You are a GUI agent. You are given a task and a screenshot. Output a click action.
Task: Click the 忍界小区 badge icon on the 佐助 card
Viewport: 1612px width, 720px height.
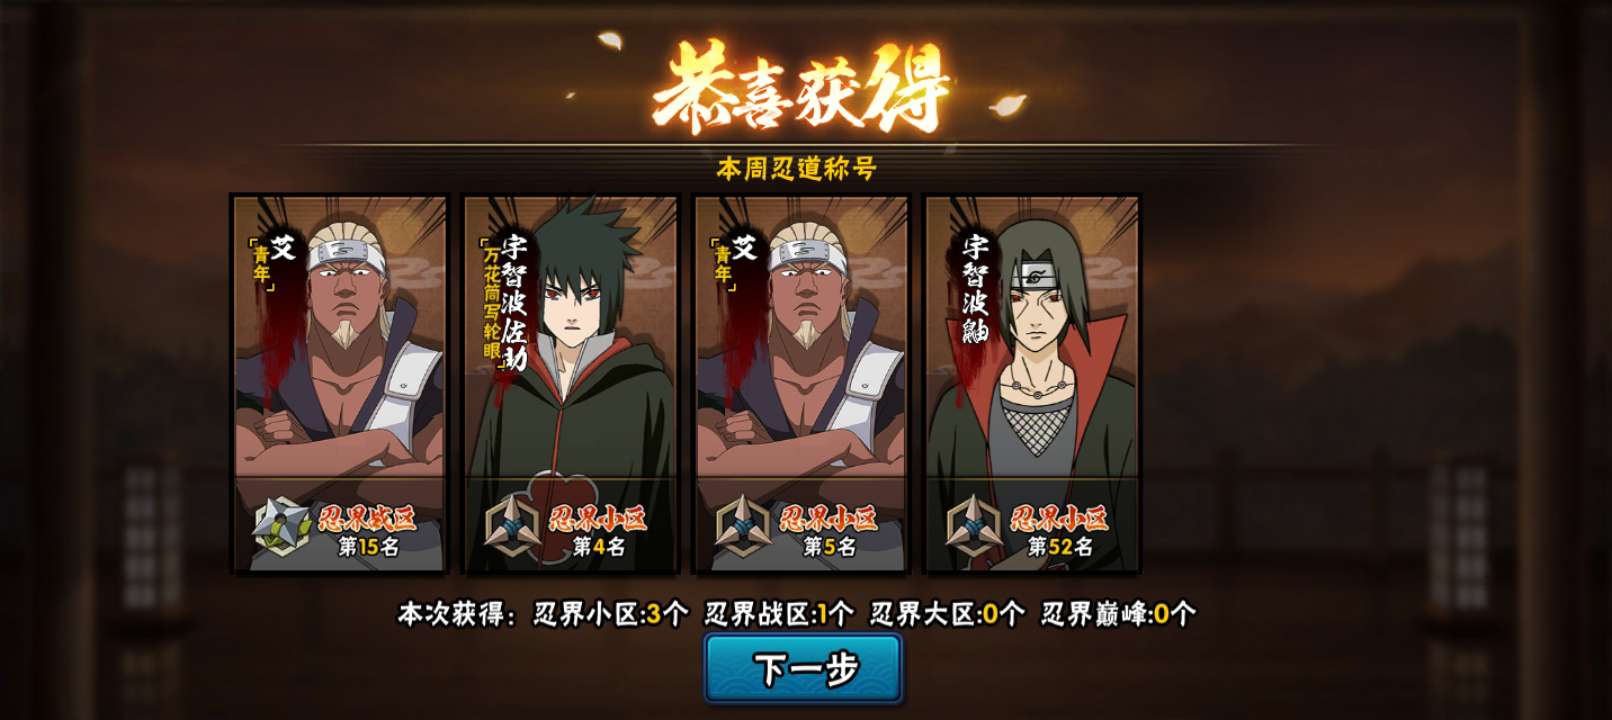tap(513, 526)
